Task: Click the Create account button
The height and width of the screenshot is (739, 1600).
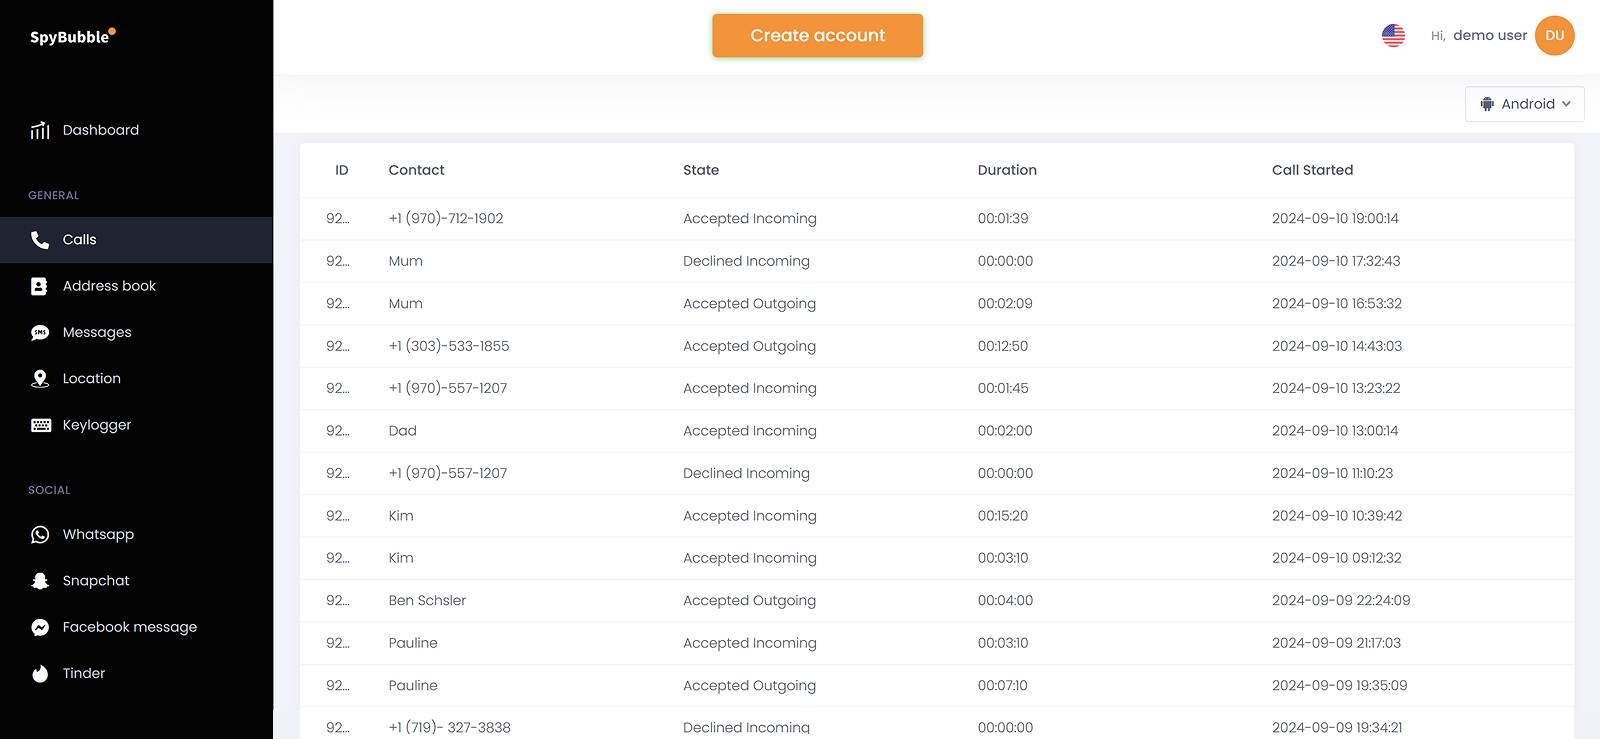Action: tap(818, 36)
